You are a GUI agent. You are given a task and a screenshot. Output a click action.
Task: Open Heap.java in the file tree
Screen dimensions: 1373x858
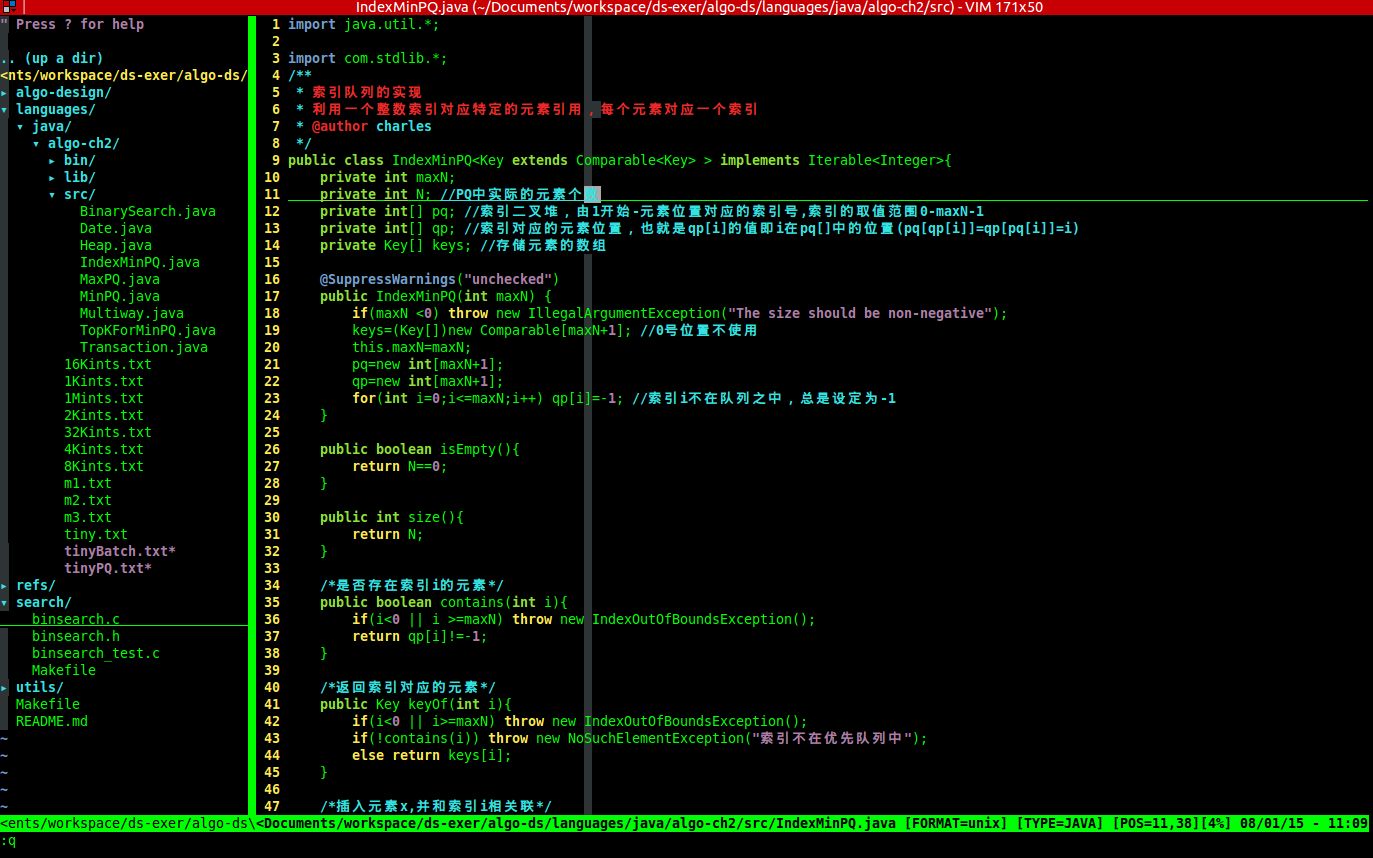115,246
